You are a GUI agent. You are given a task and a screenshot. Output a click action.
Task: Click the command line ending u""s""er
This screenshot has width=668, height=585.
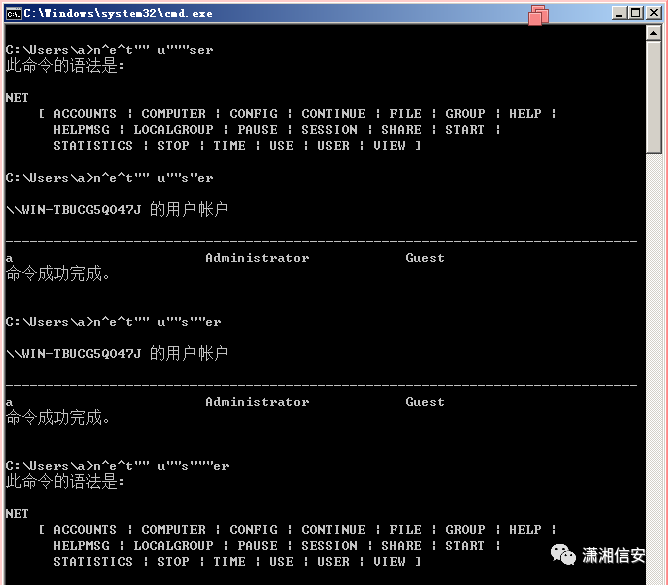pyautogui.click(x=157, y=322)
